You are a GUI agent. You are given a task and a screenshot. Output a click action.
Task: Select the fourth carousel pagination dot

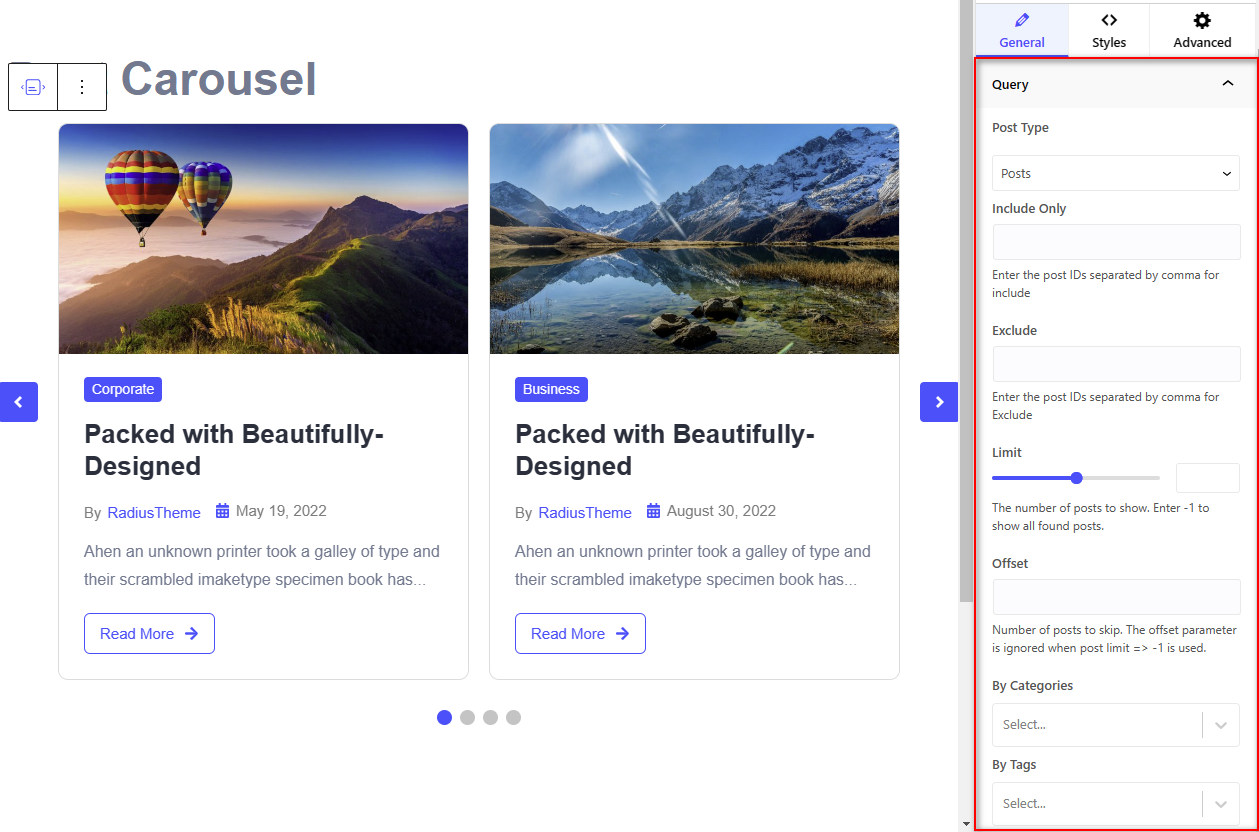click(513, 717)
